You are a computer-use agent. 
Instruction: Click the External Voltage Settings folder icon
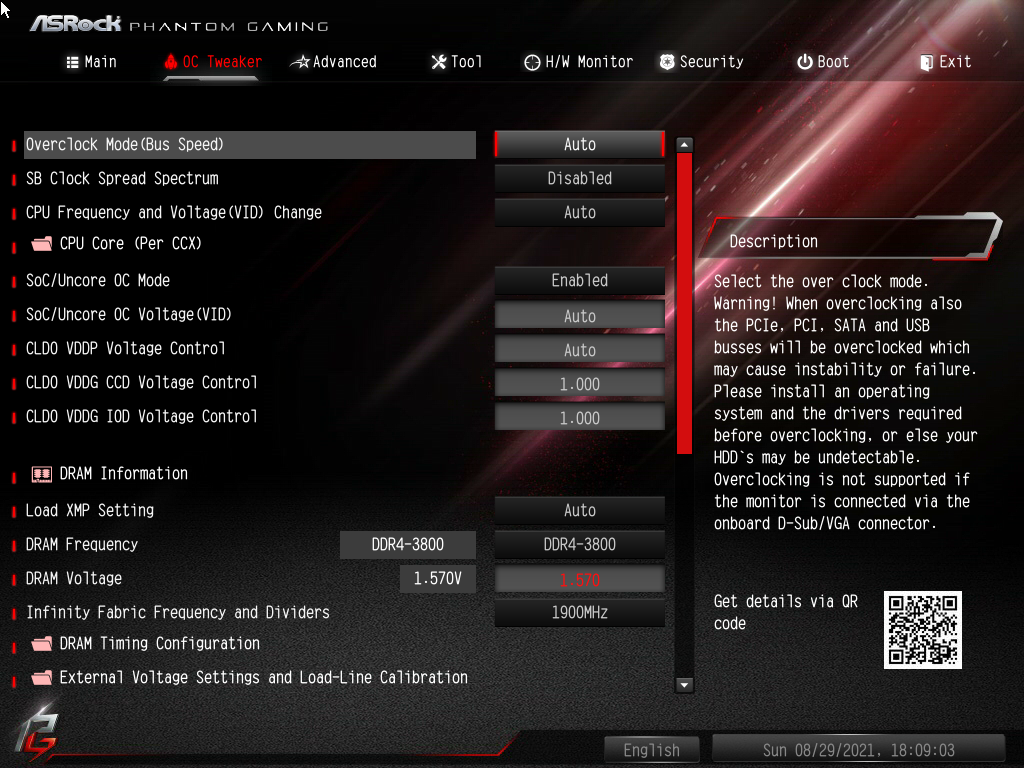click(x=42, y=678)
